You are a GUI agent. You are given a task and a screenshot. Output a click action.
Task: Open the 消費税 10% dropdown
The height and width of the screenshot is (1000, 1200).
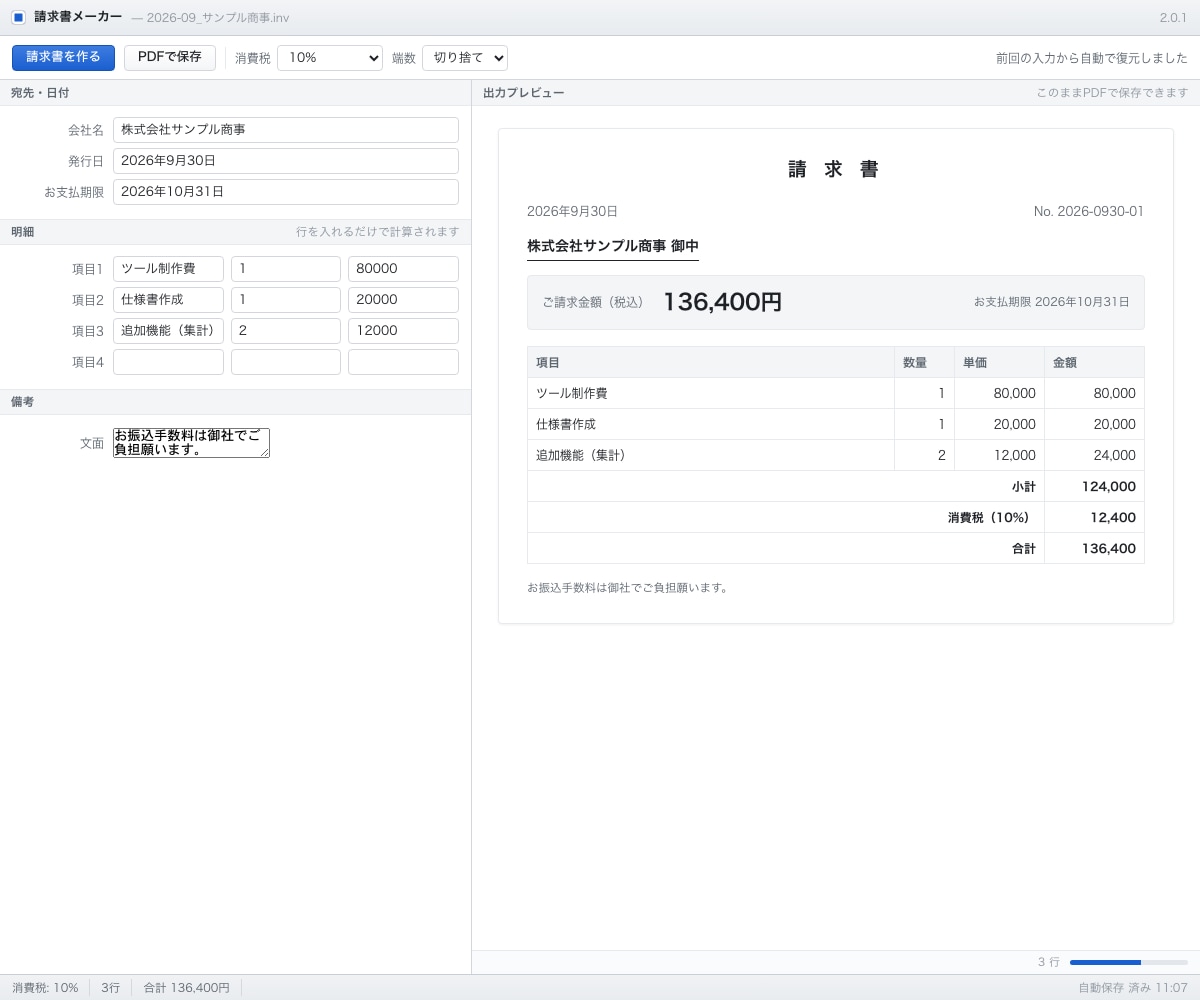[330, 58]
